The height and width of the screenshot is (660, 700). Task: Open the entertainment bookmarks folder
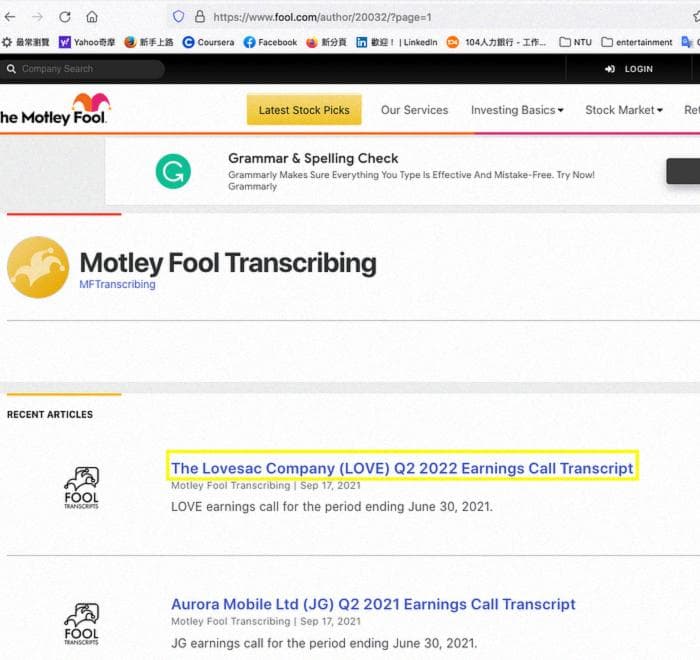click(637, 42)
